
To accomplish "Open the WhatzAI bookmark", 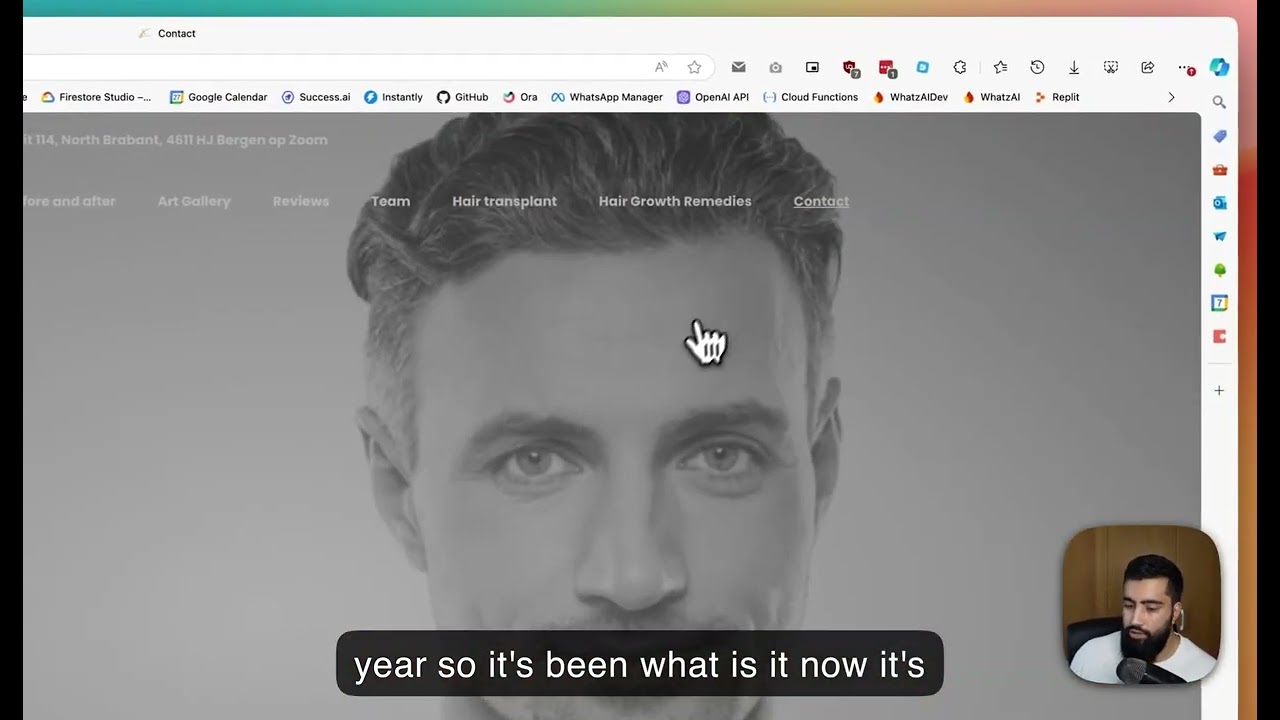I will click(992, 97).
